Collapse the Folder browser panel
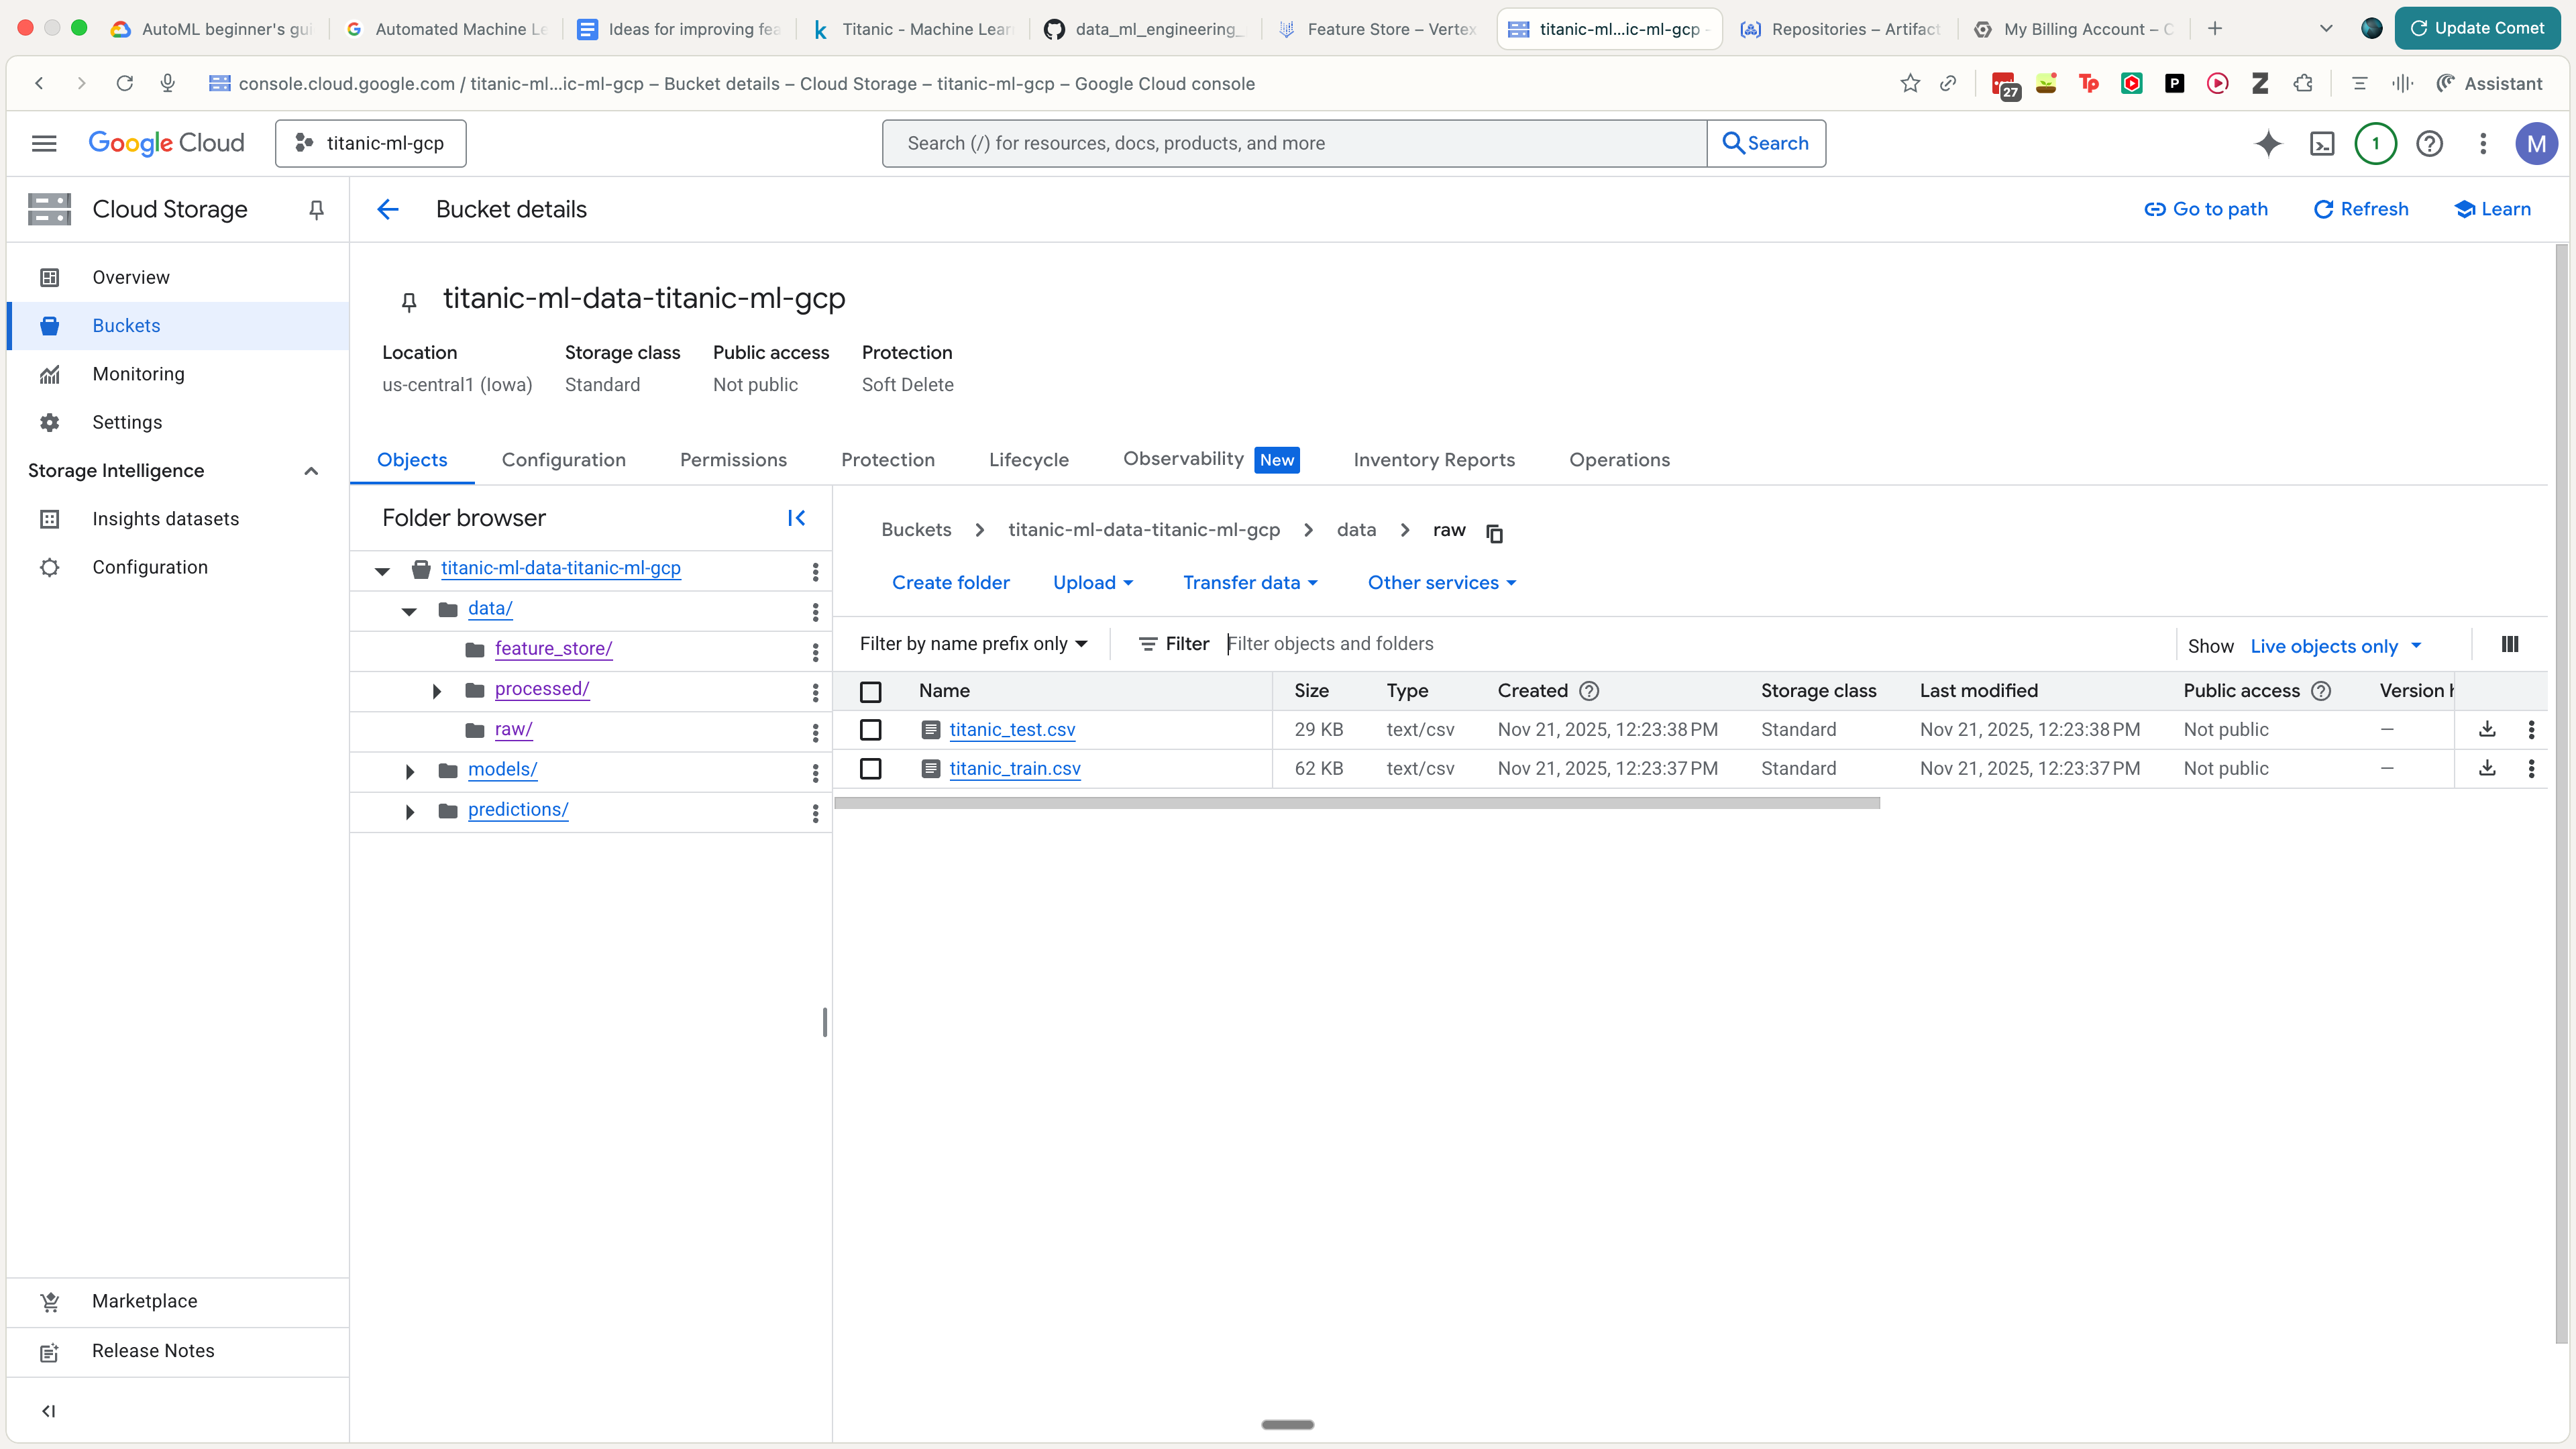This screenshot has width=2576, height=1449. click(796, 518)
